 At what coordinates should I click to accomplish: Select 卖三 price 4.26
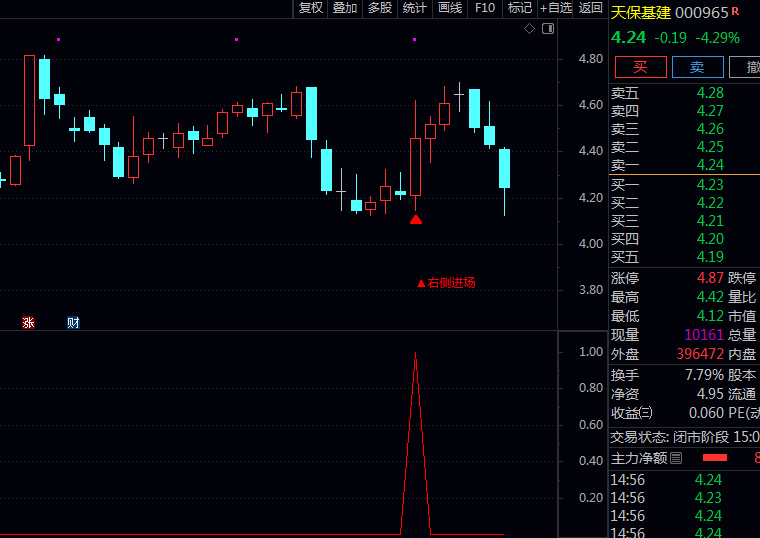tap(710, 129)
